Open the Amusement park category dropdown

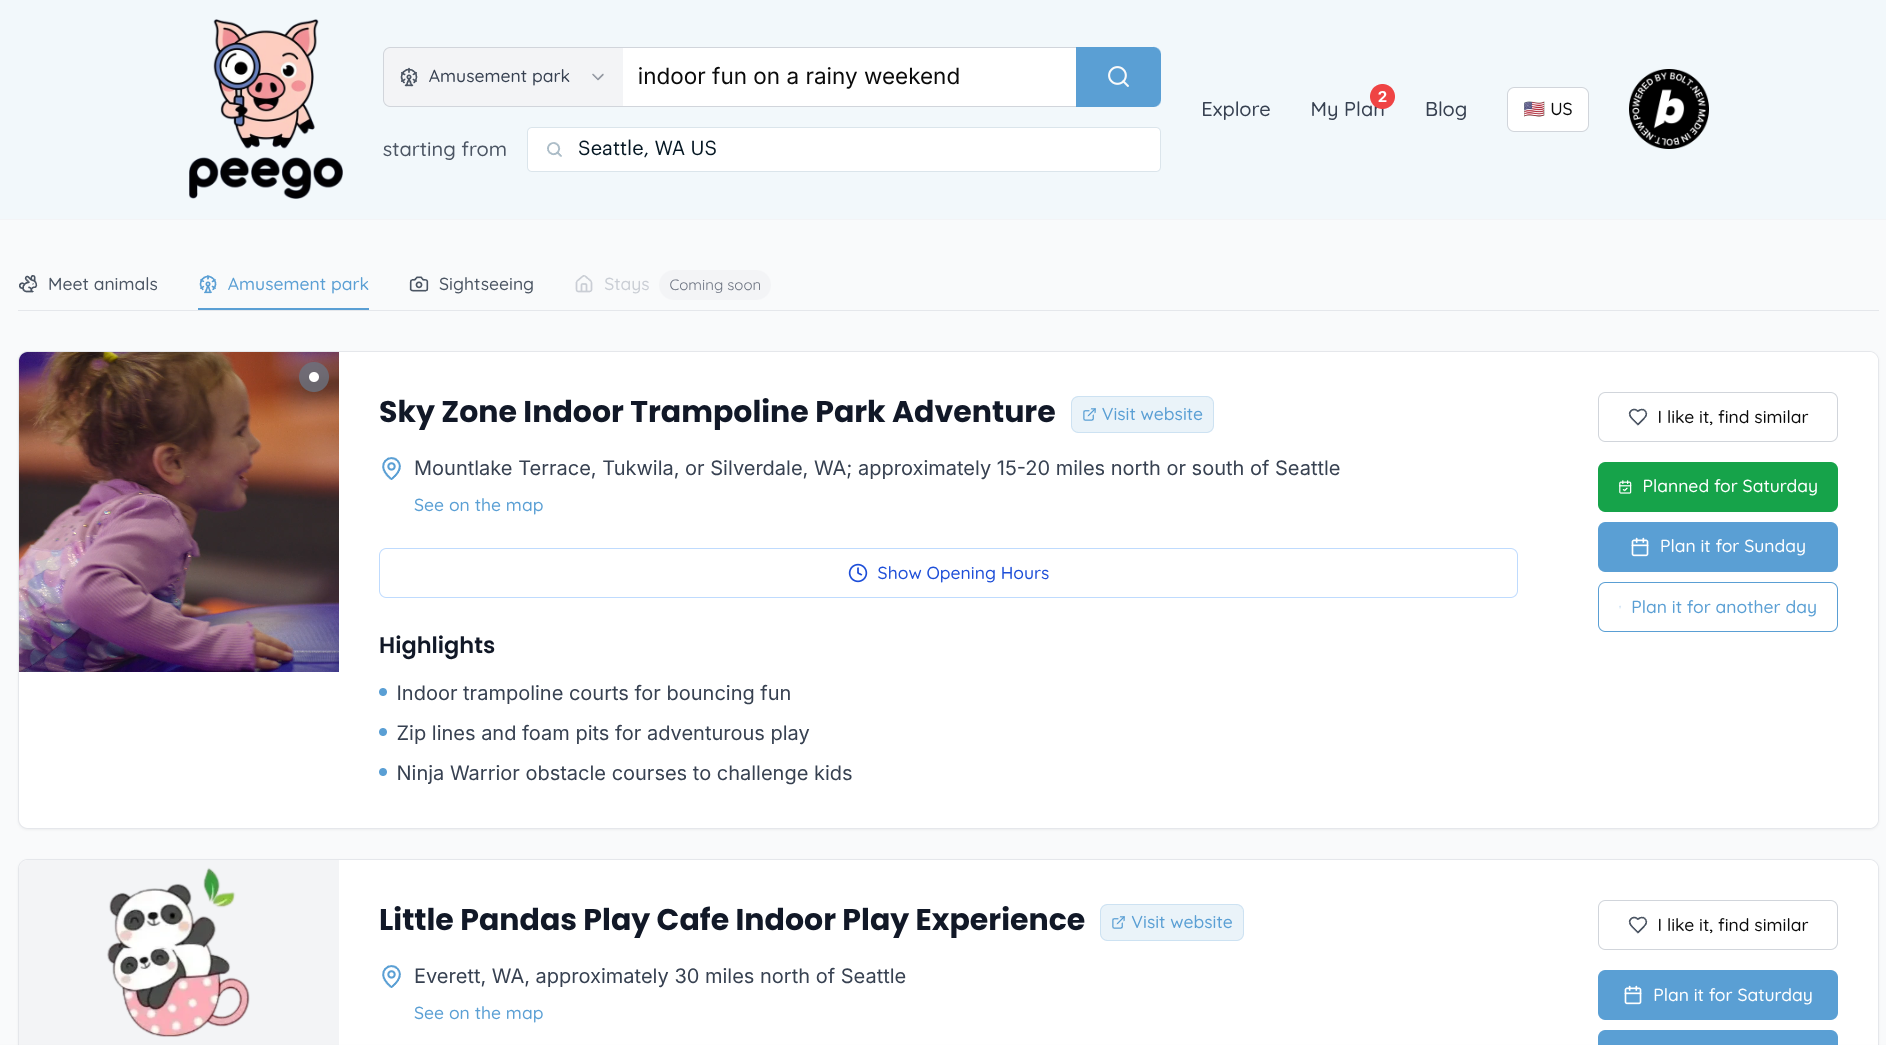(503, 77)
